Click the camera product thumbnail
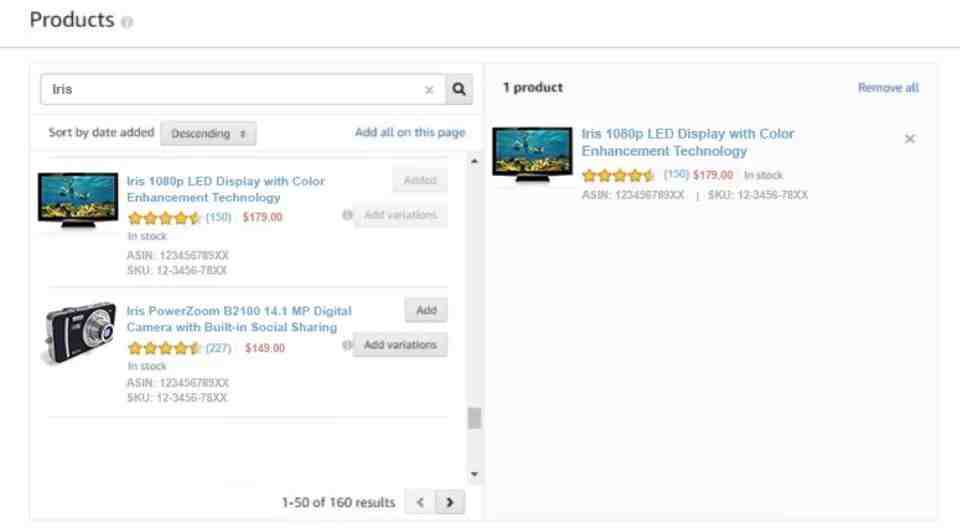This screenshot has height=531, width=960. tap(78, 333)
